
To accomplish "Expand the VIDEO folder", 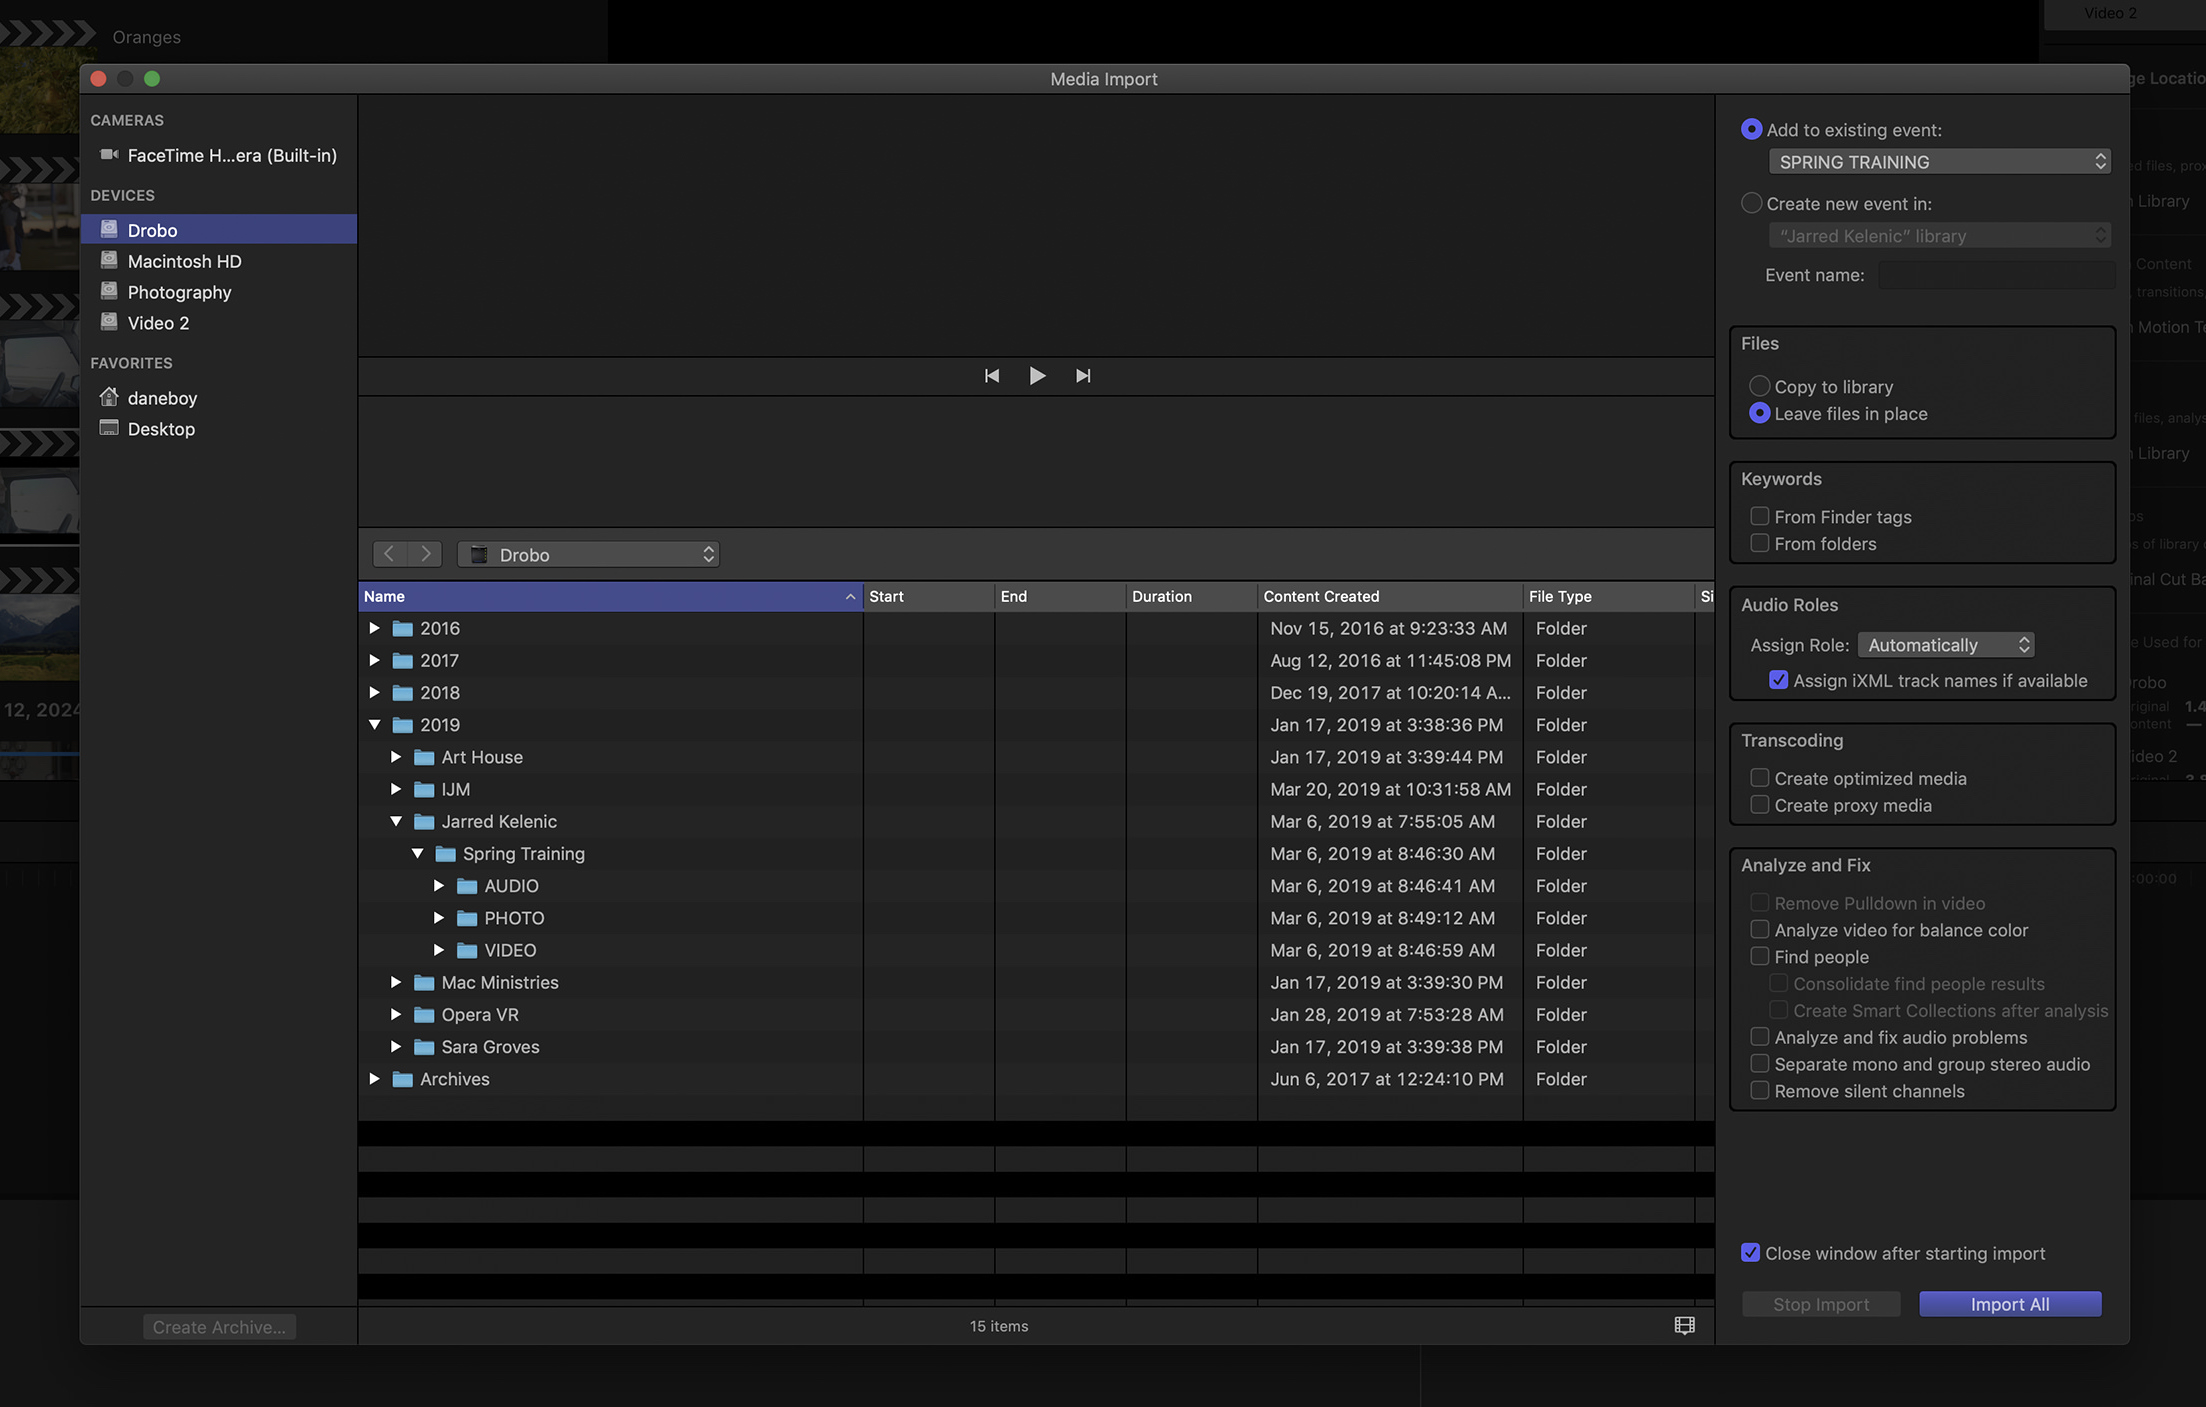I will pos(439,950).
